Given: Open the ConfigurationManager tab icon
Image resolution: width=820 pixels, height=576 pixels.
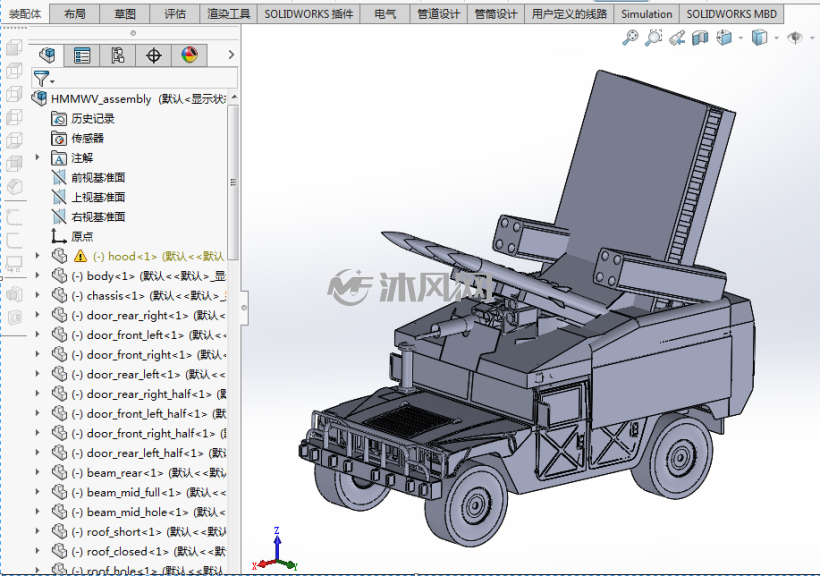Looking at the screenshot, I should (x=118, y=55).
